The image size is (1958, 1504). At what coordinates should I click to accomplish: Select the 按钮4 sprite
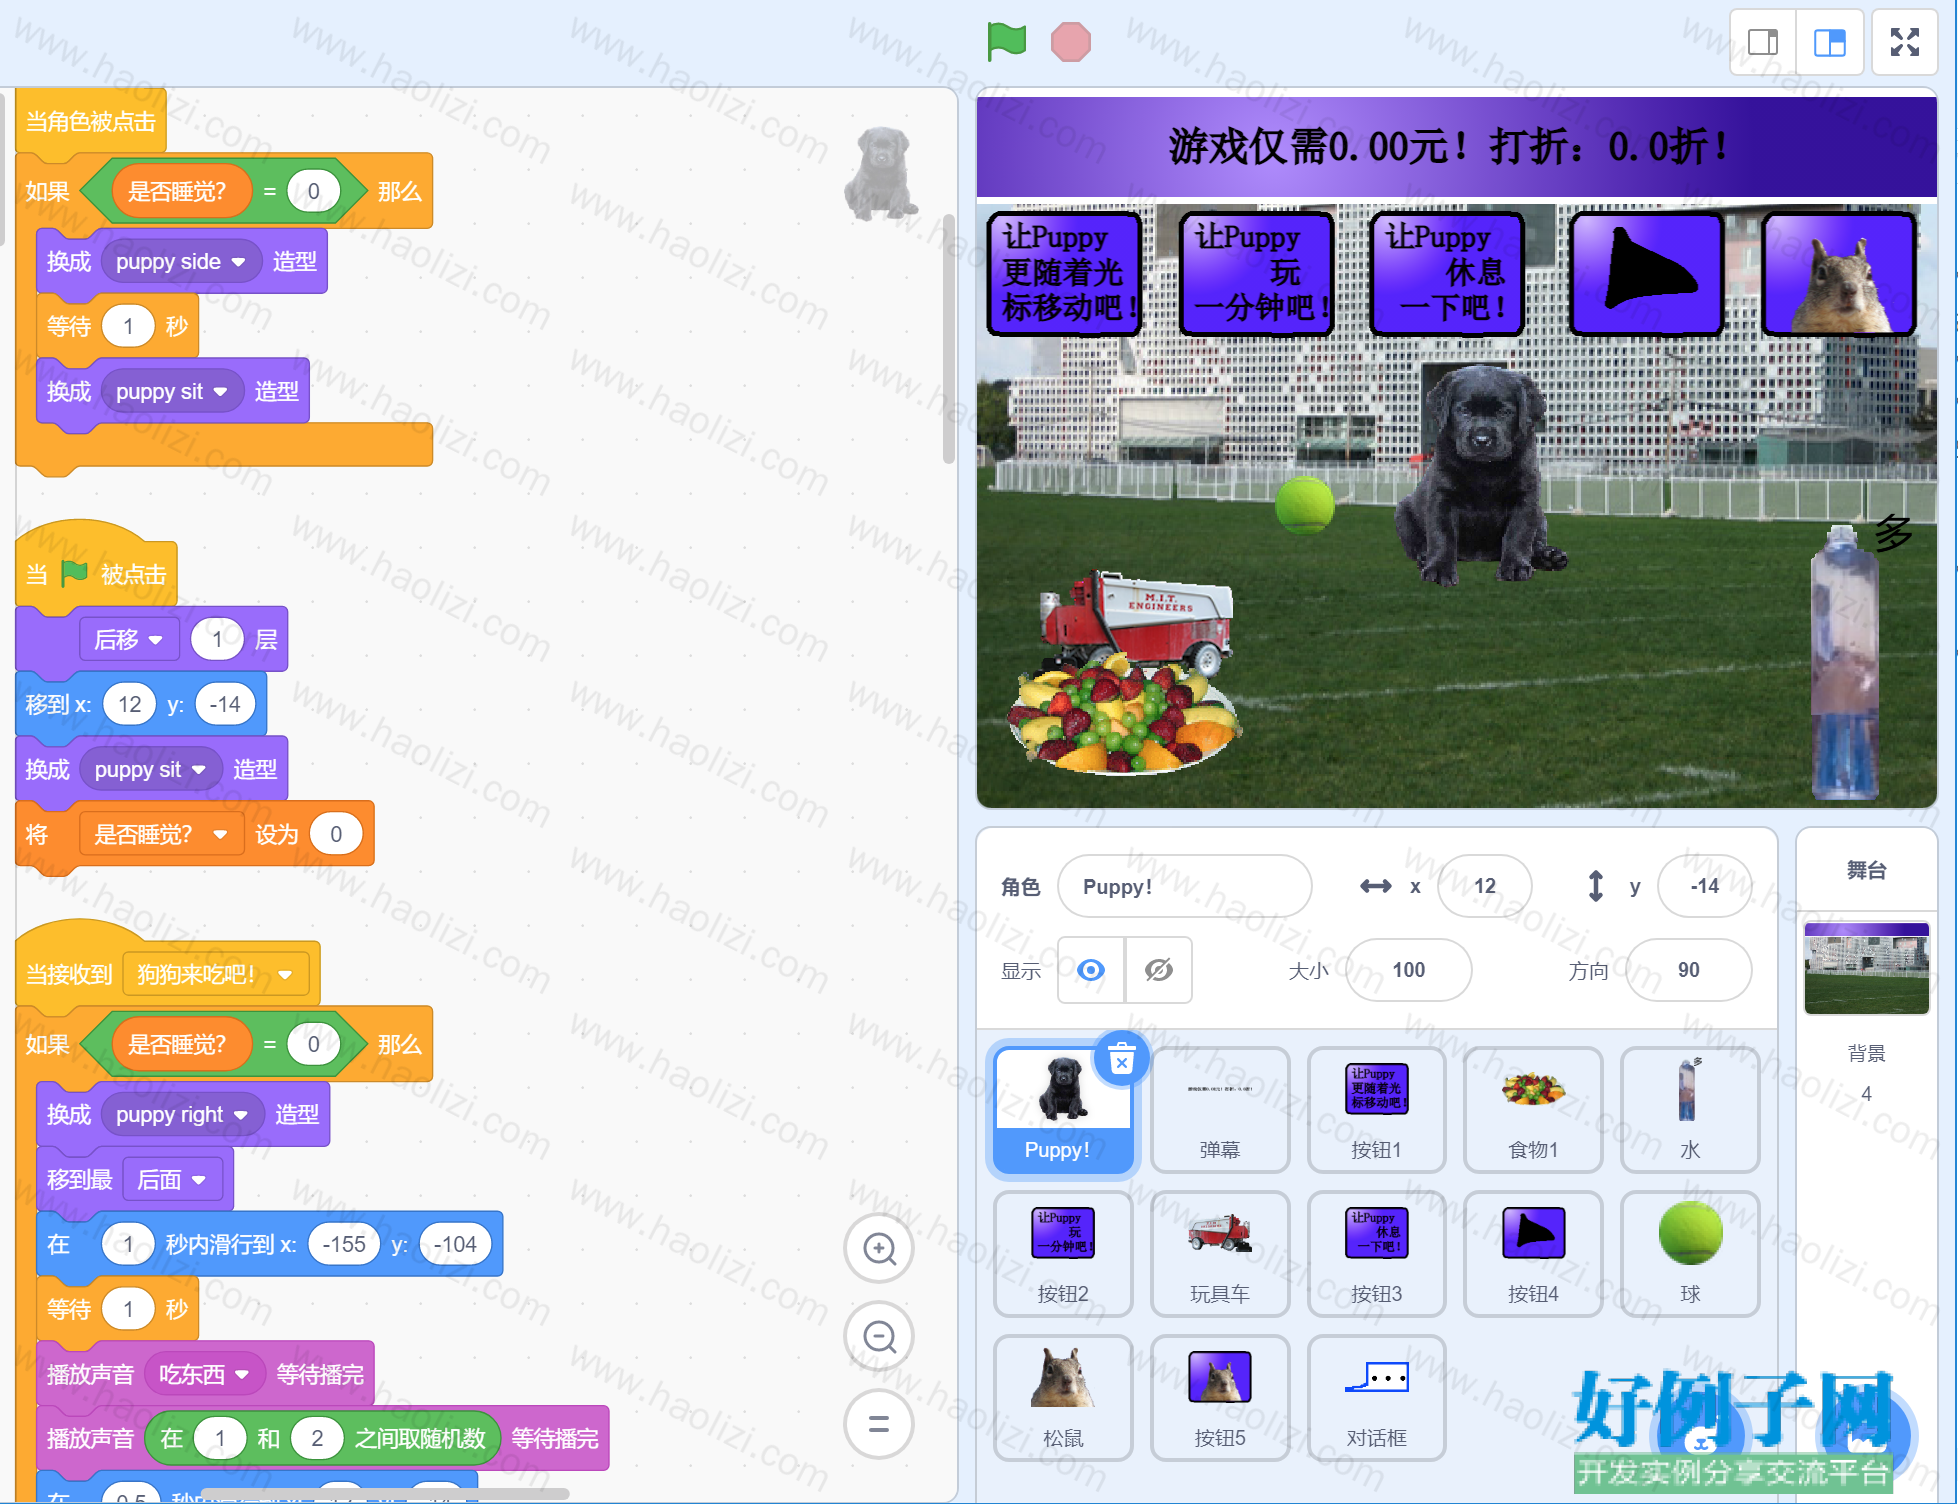[1533, 1254]
